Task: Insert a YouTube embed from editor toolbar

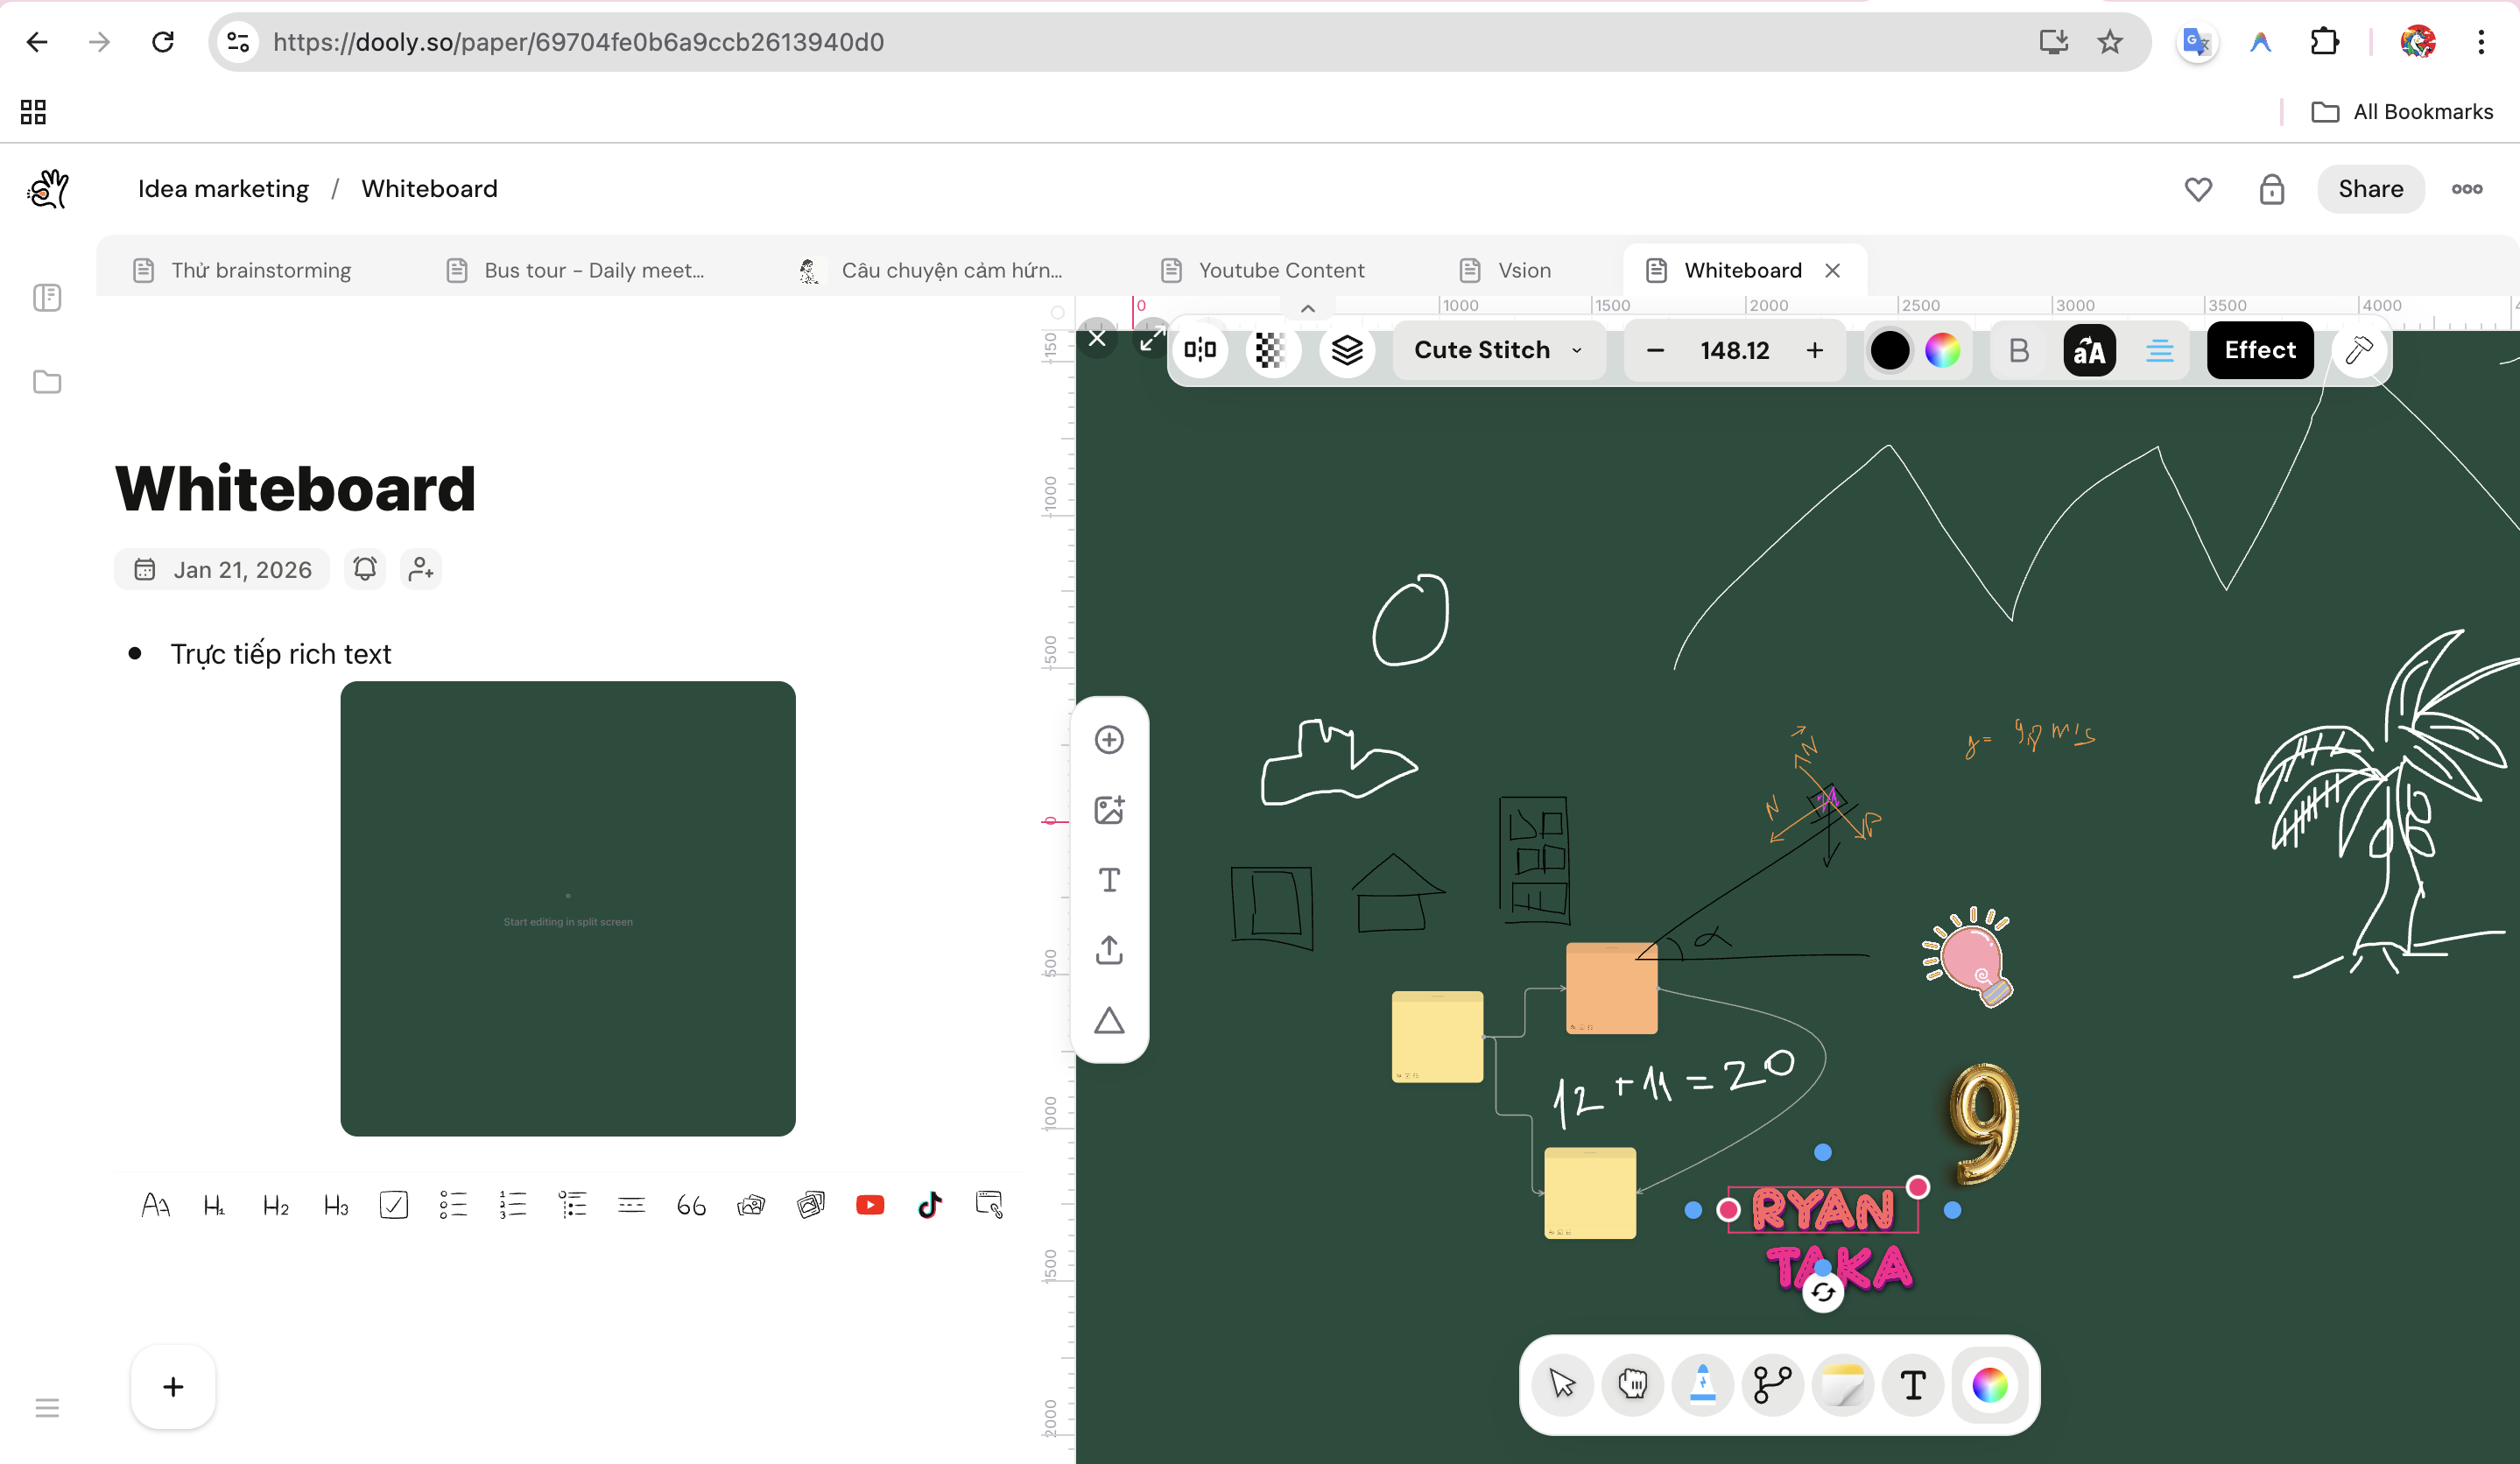Action: (870, 1204)
